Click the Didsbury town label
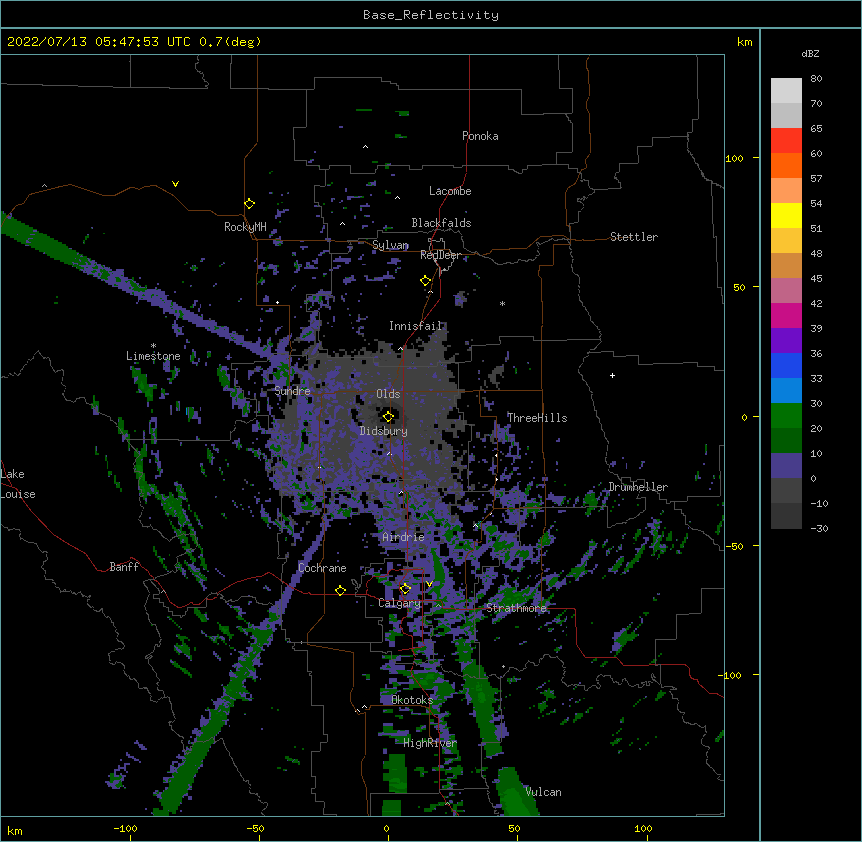 [384, 431]
